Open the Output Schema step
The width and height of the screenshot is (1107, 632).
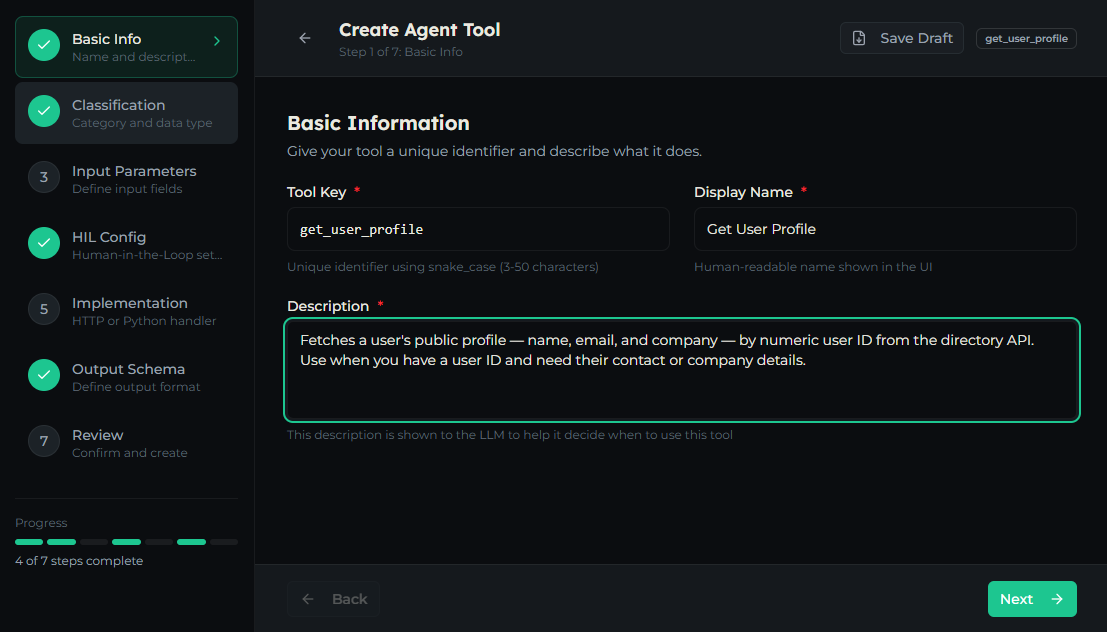[x=126, y=377]
